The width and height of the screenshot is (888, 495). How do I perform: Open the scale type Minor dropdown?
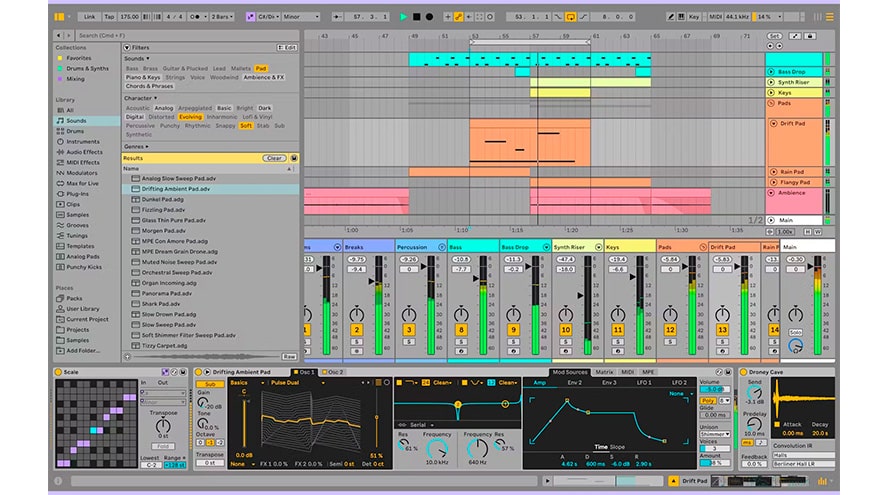pyautogui.click(x=301, y=17)
